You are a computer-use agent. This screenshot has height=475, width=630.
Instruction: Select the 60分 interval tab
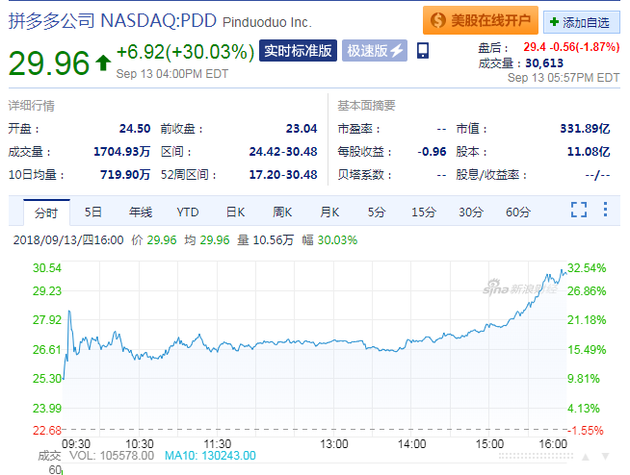[x=518, y=212]
